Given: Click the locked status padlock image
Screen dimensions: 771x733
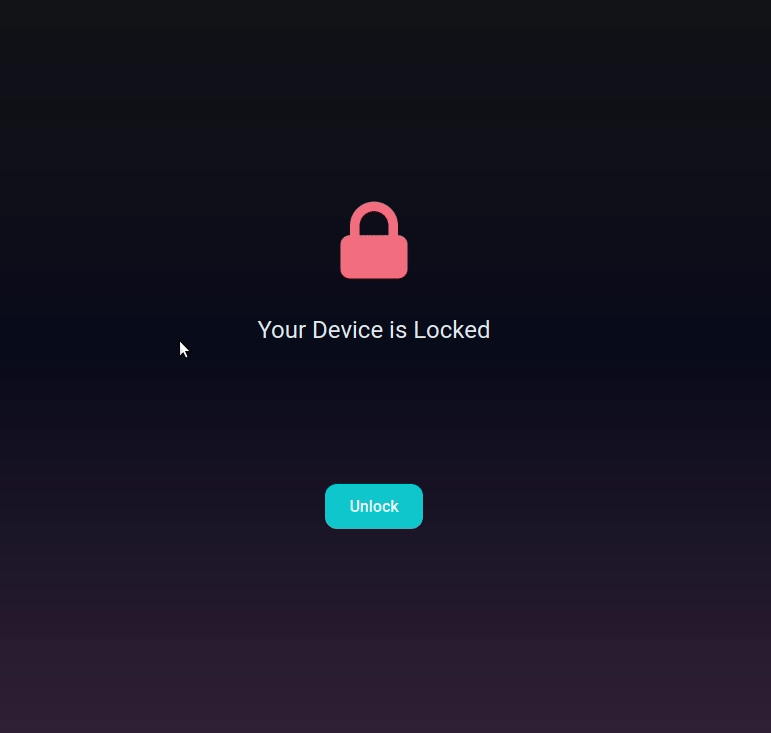Looking at the screenshot, I should (374, 240).
